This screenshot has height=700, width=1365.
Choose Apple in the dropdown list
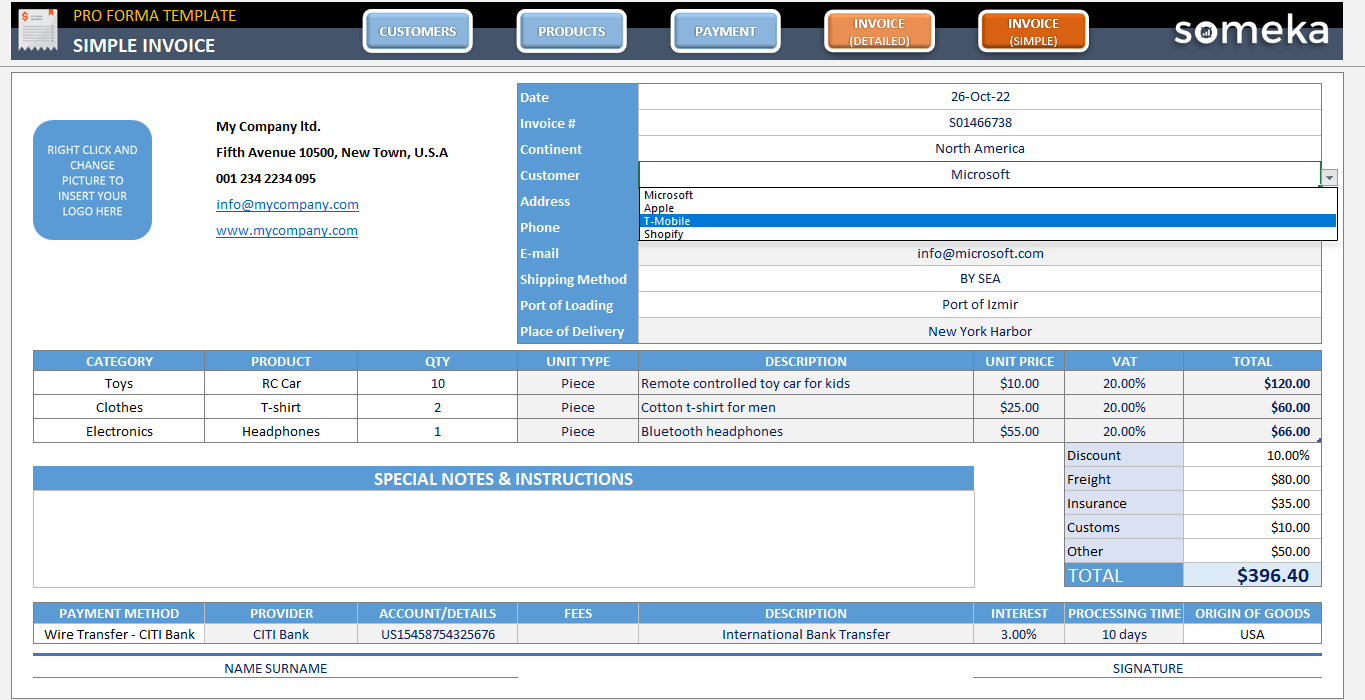click(x=659, y=208)
